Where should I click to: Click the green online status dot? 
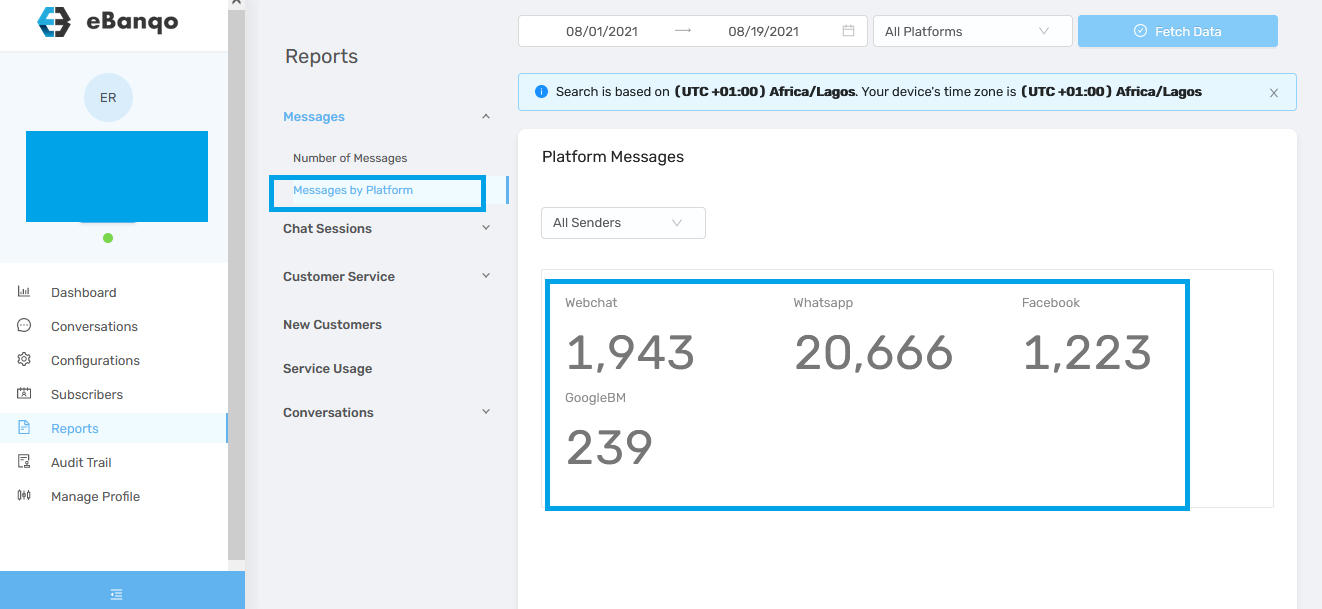coord(108,238)
